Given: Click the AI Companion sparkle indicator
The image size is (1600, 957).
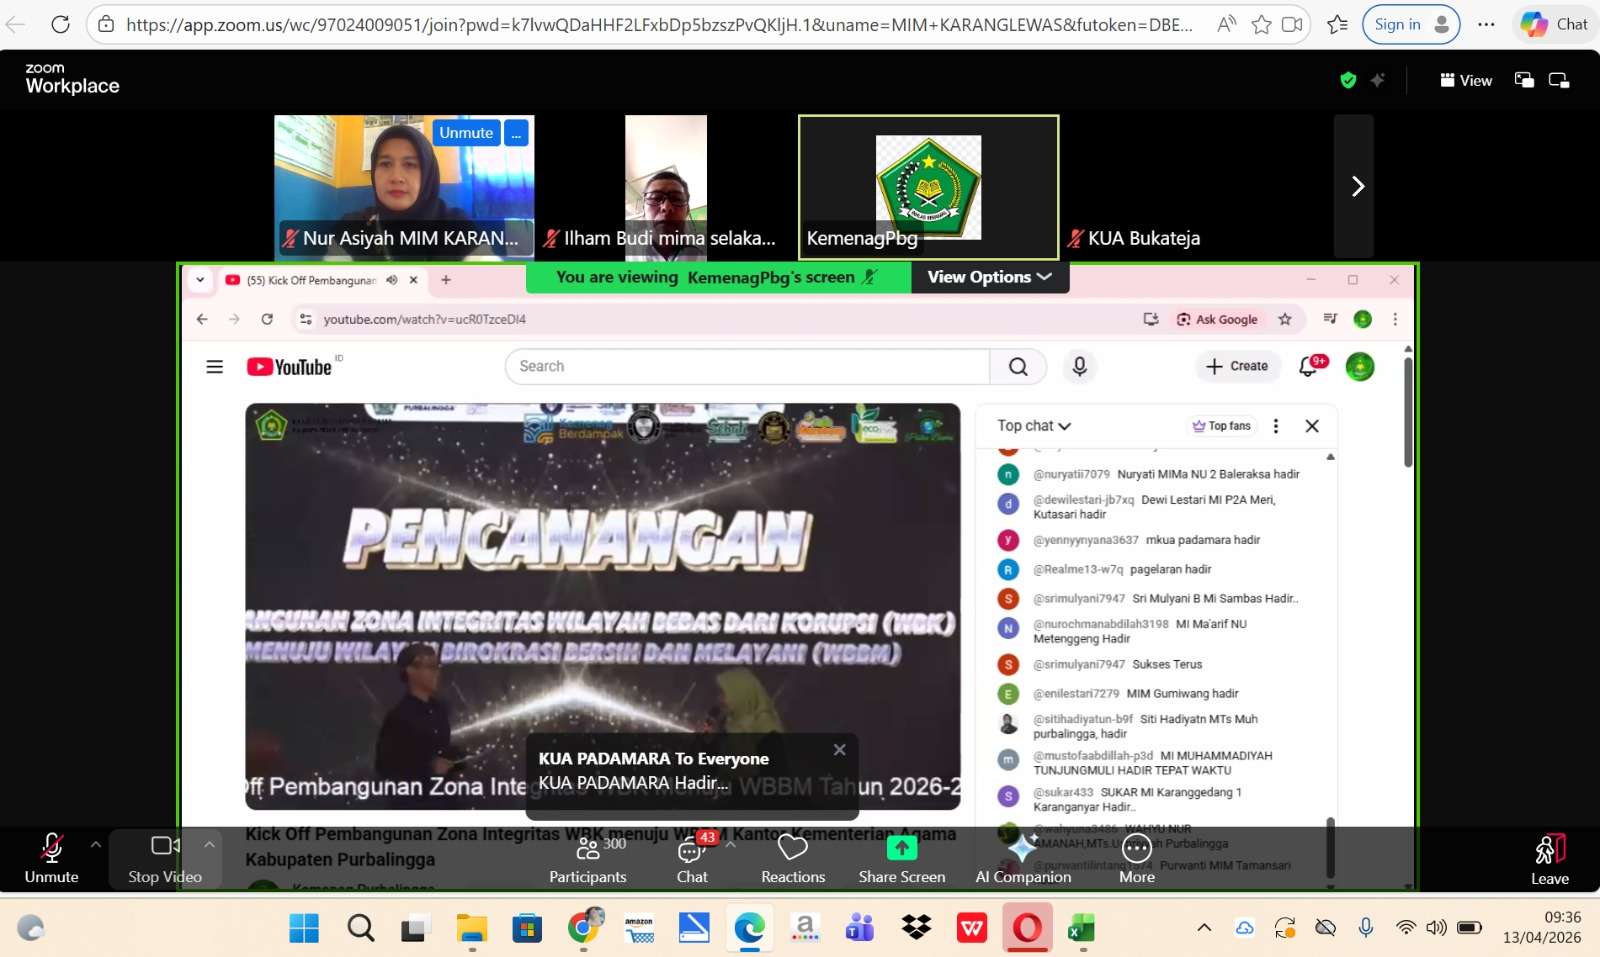Looking at the screenshot, I should coord(1378,80).
